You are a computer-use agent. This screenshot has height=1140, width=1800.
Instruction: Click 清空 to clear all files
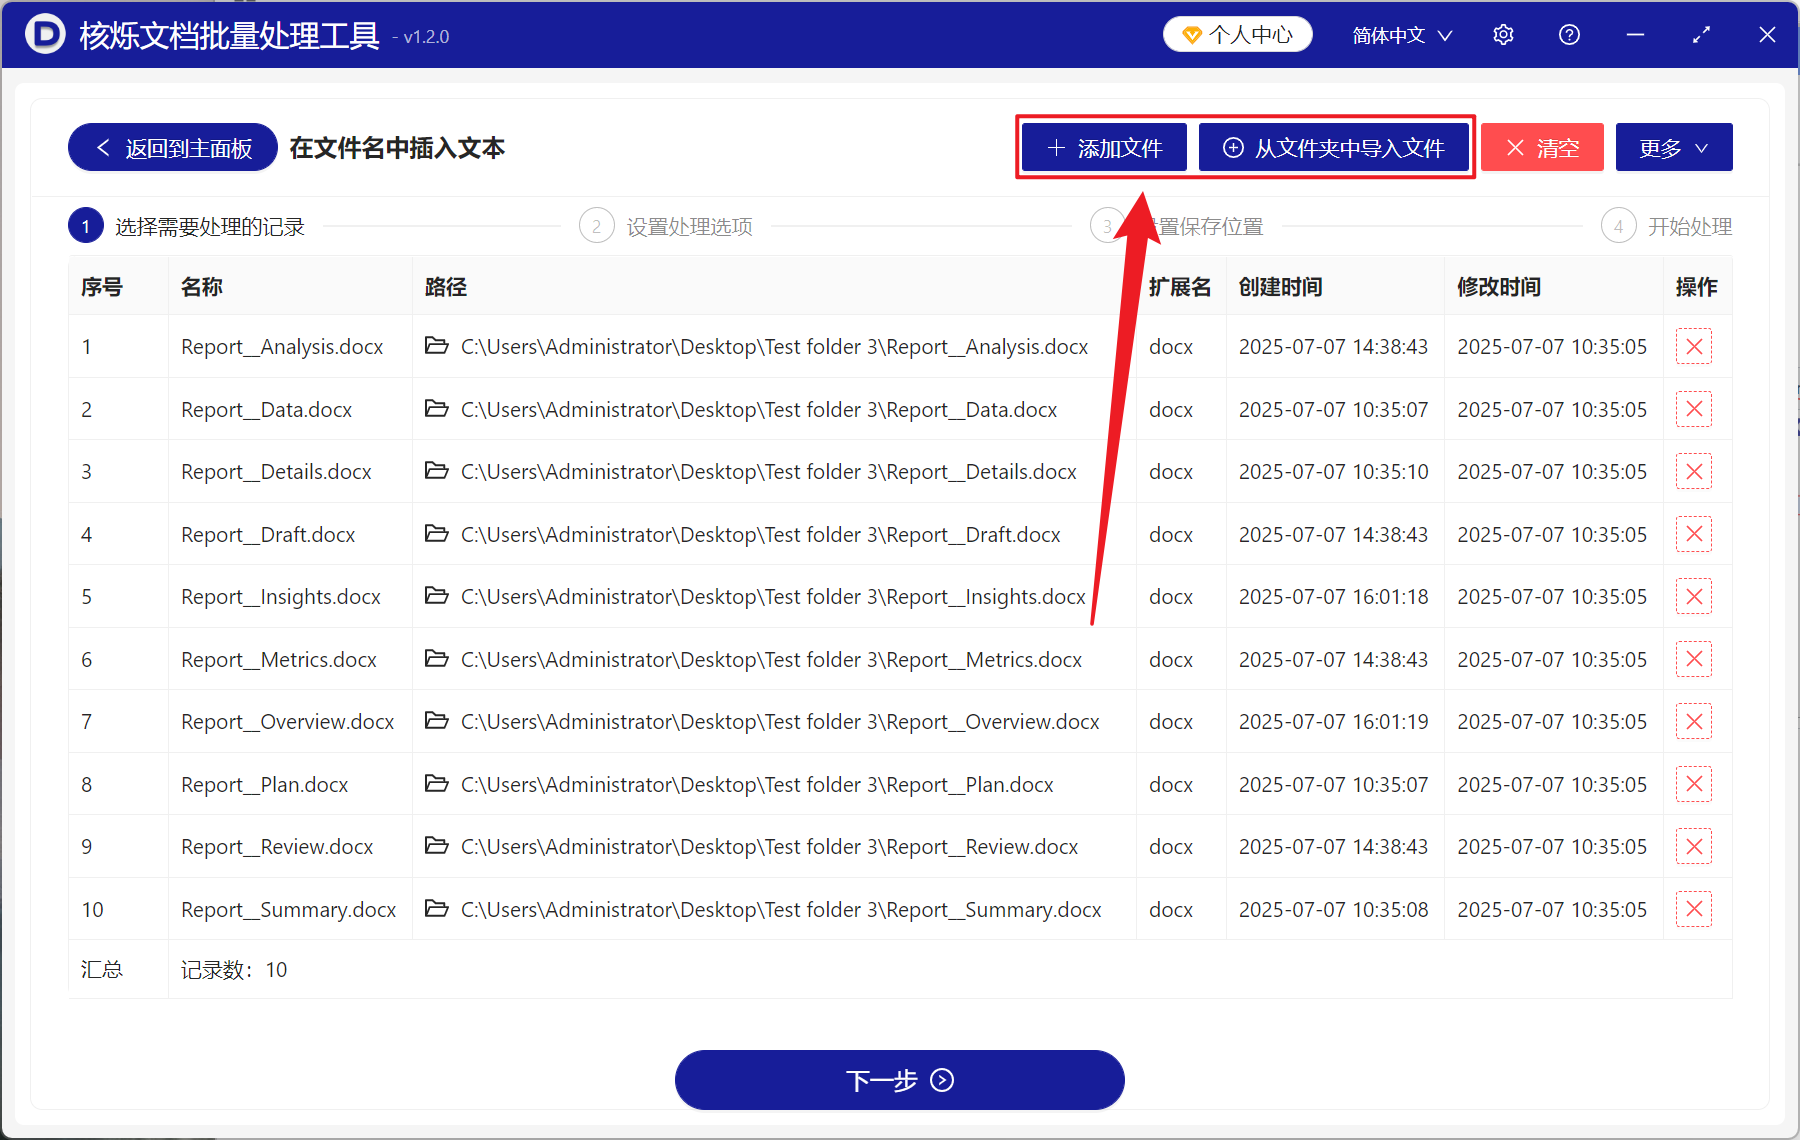coord(1541,147)
